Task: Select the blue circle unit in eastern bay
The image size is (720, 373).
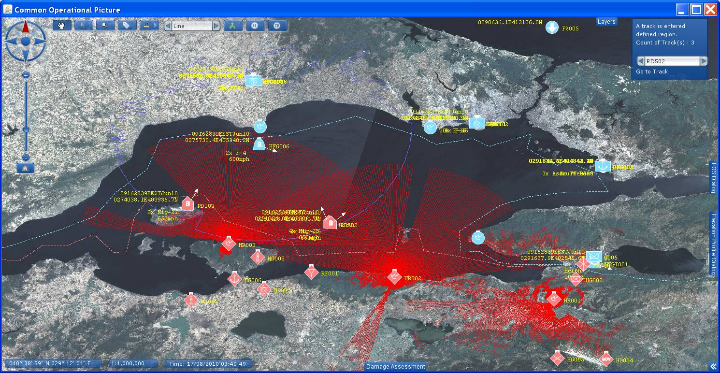Action: tap(478, 237)
